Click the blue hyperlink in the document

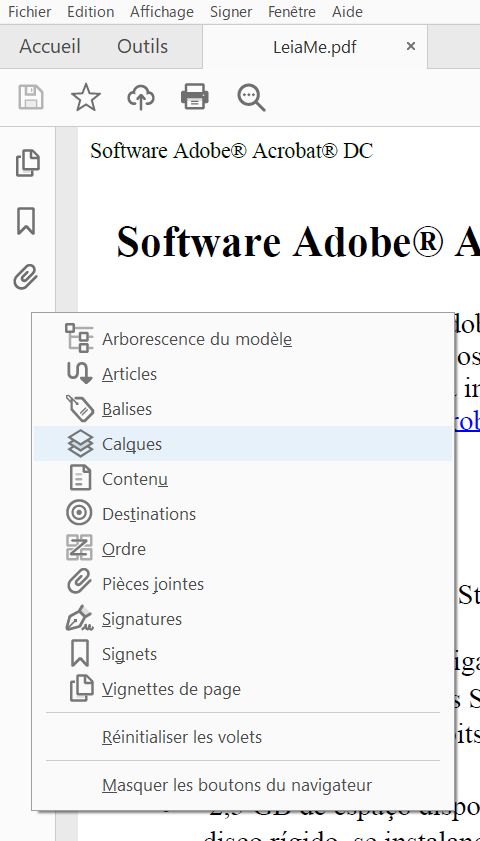(467, 423)
